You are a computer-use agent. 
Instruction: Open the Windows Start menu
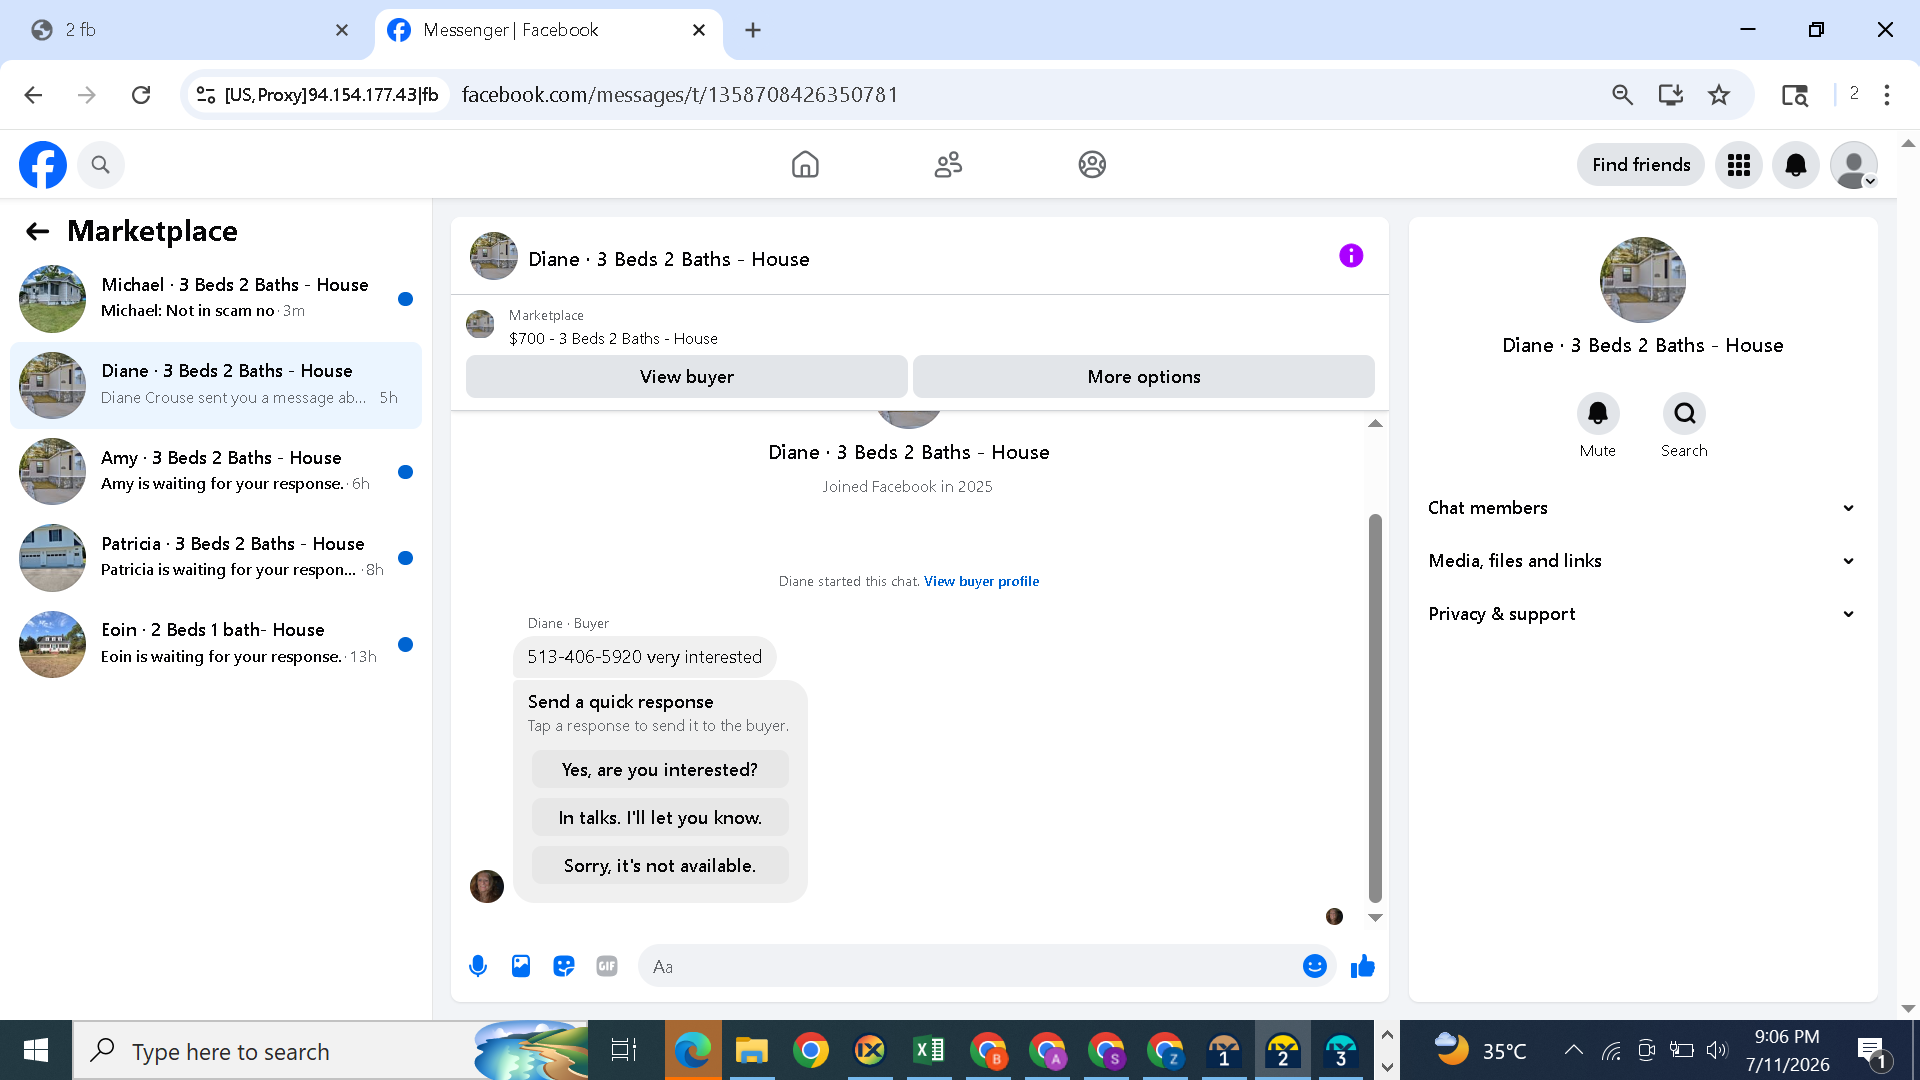click(x=36, y=1050)
